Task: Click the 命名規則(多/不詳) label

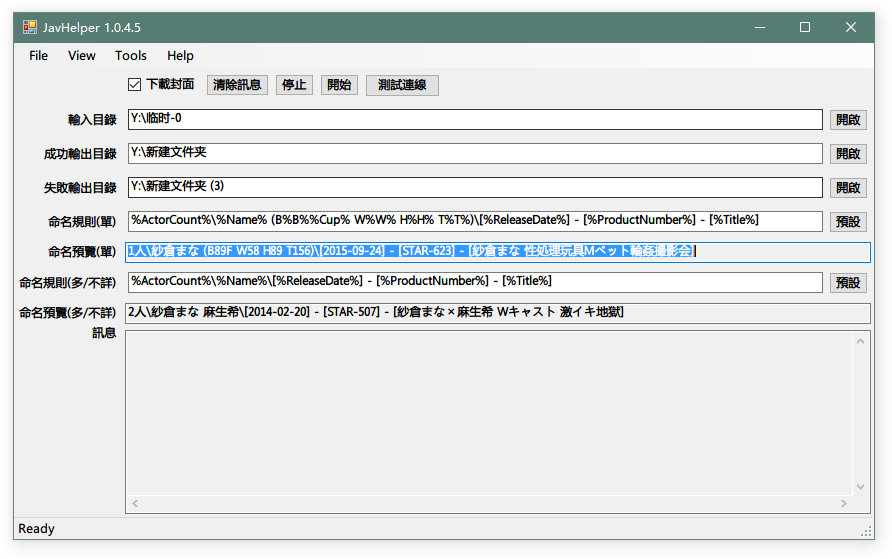Action: click(68, 283)
